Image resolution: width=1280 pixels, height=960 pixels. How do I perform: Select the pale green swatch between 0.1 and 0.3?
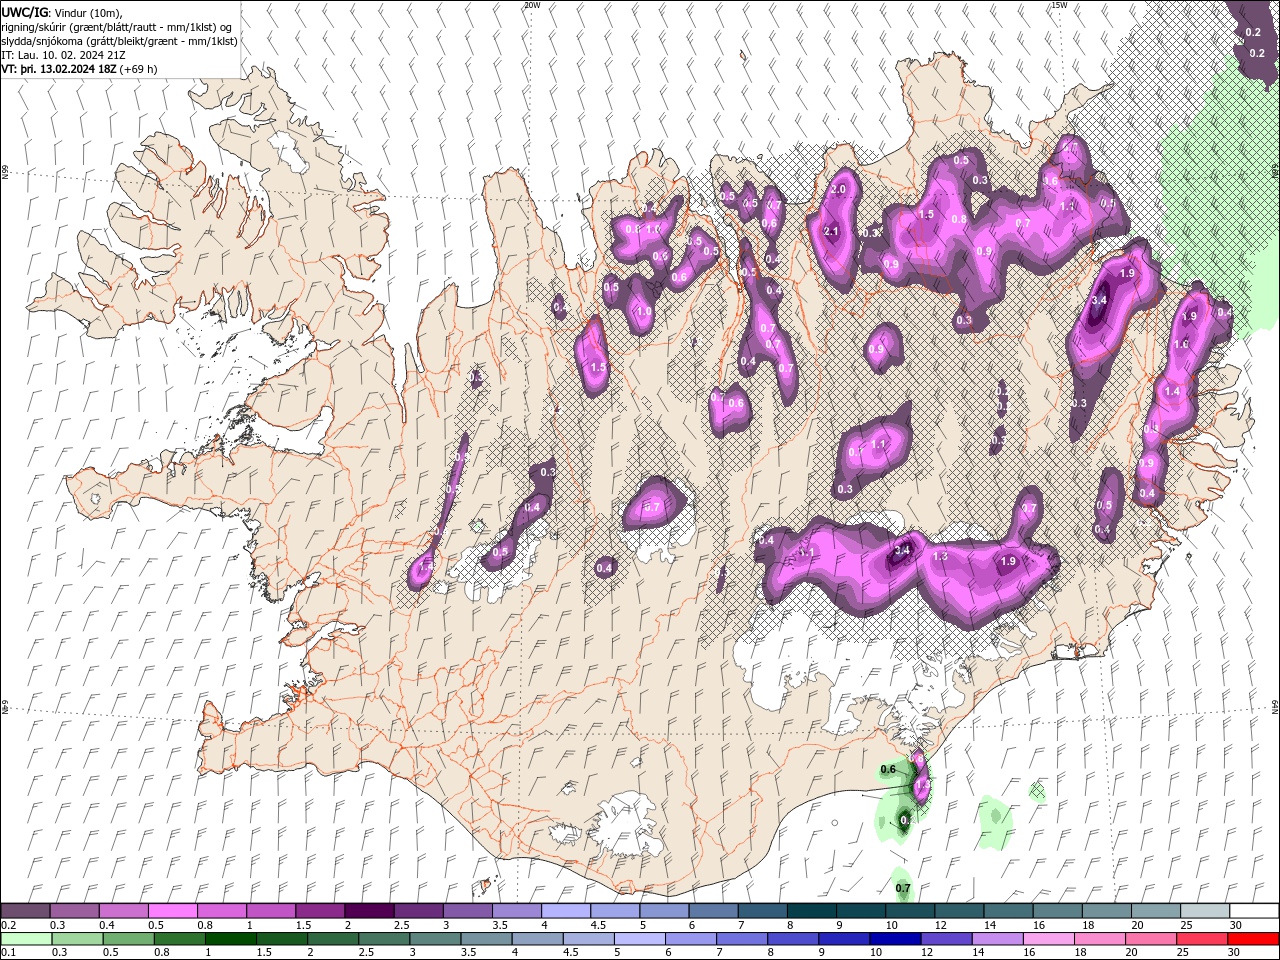pos(25,939)
